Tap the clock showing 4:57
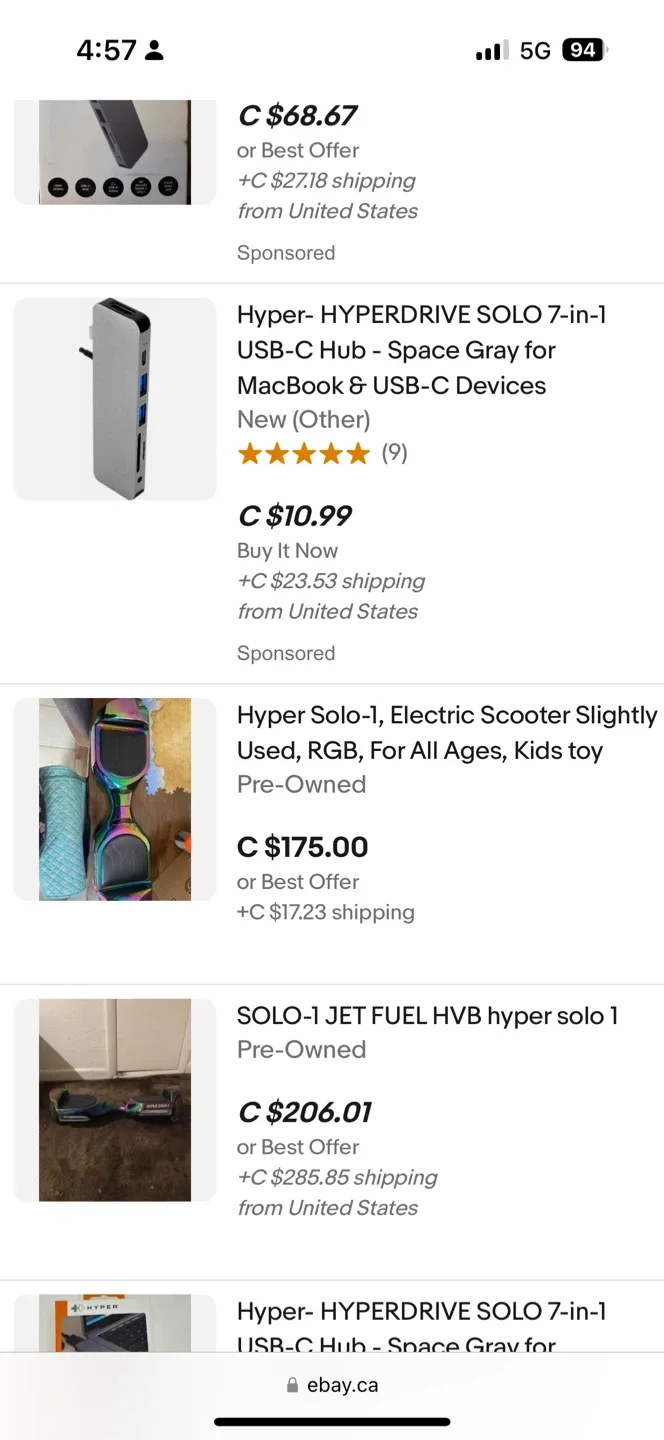 pyautogui.click(x=106, y=49)
